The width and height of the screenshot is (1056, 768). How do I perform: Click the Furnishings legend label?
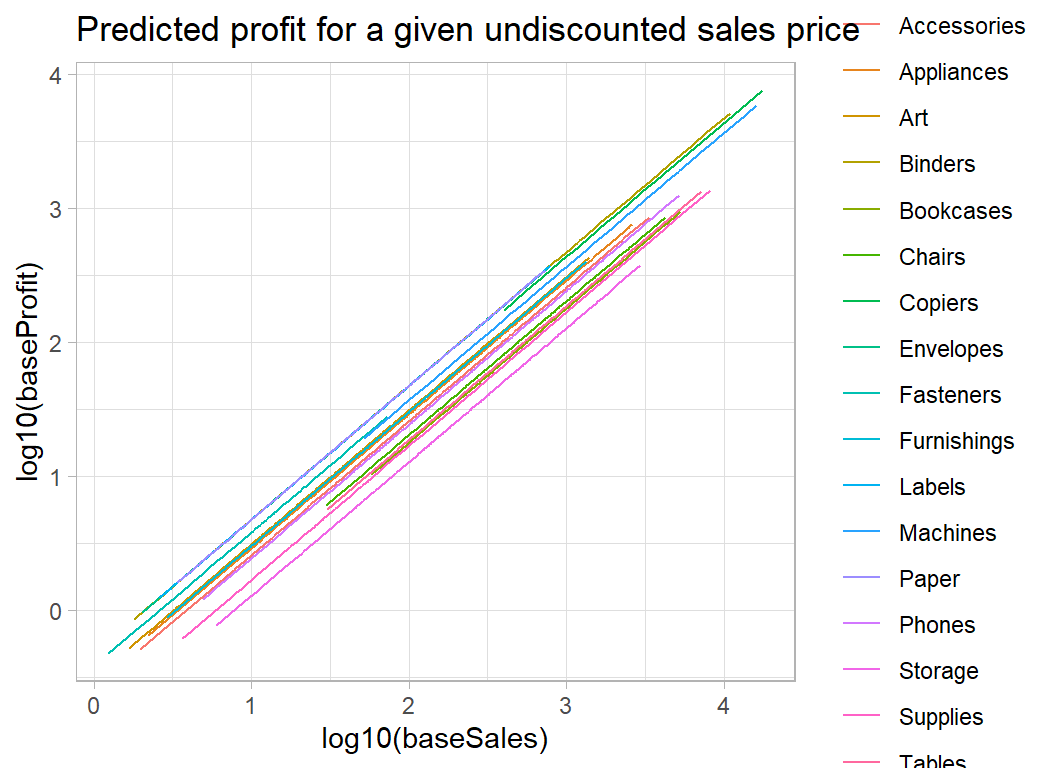956,441
